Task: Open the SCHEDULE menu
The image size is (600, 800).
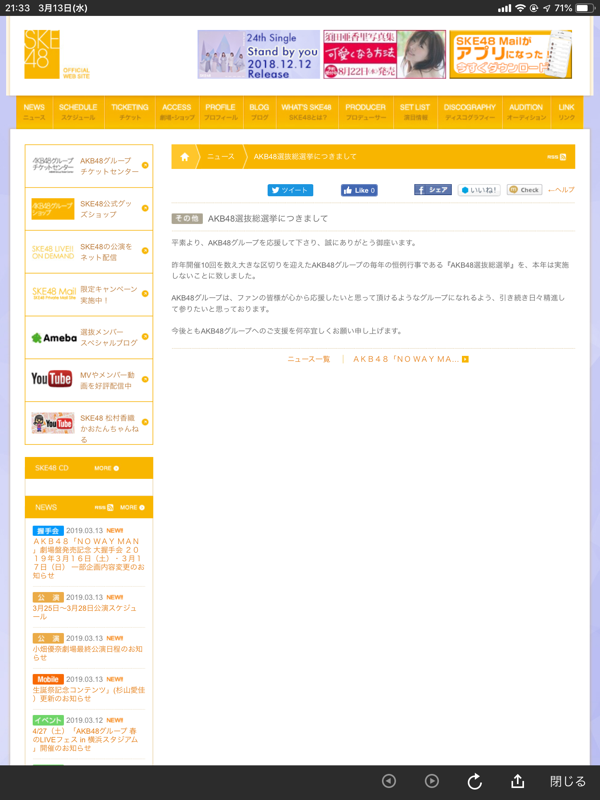Action: click(x=78, y=112)
